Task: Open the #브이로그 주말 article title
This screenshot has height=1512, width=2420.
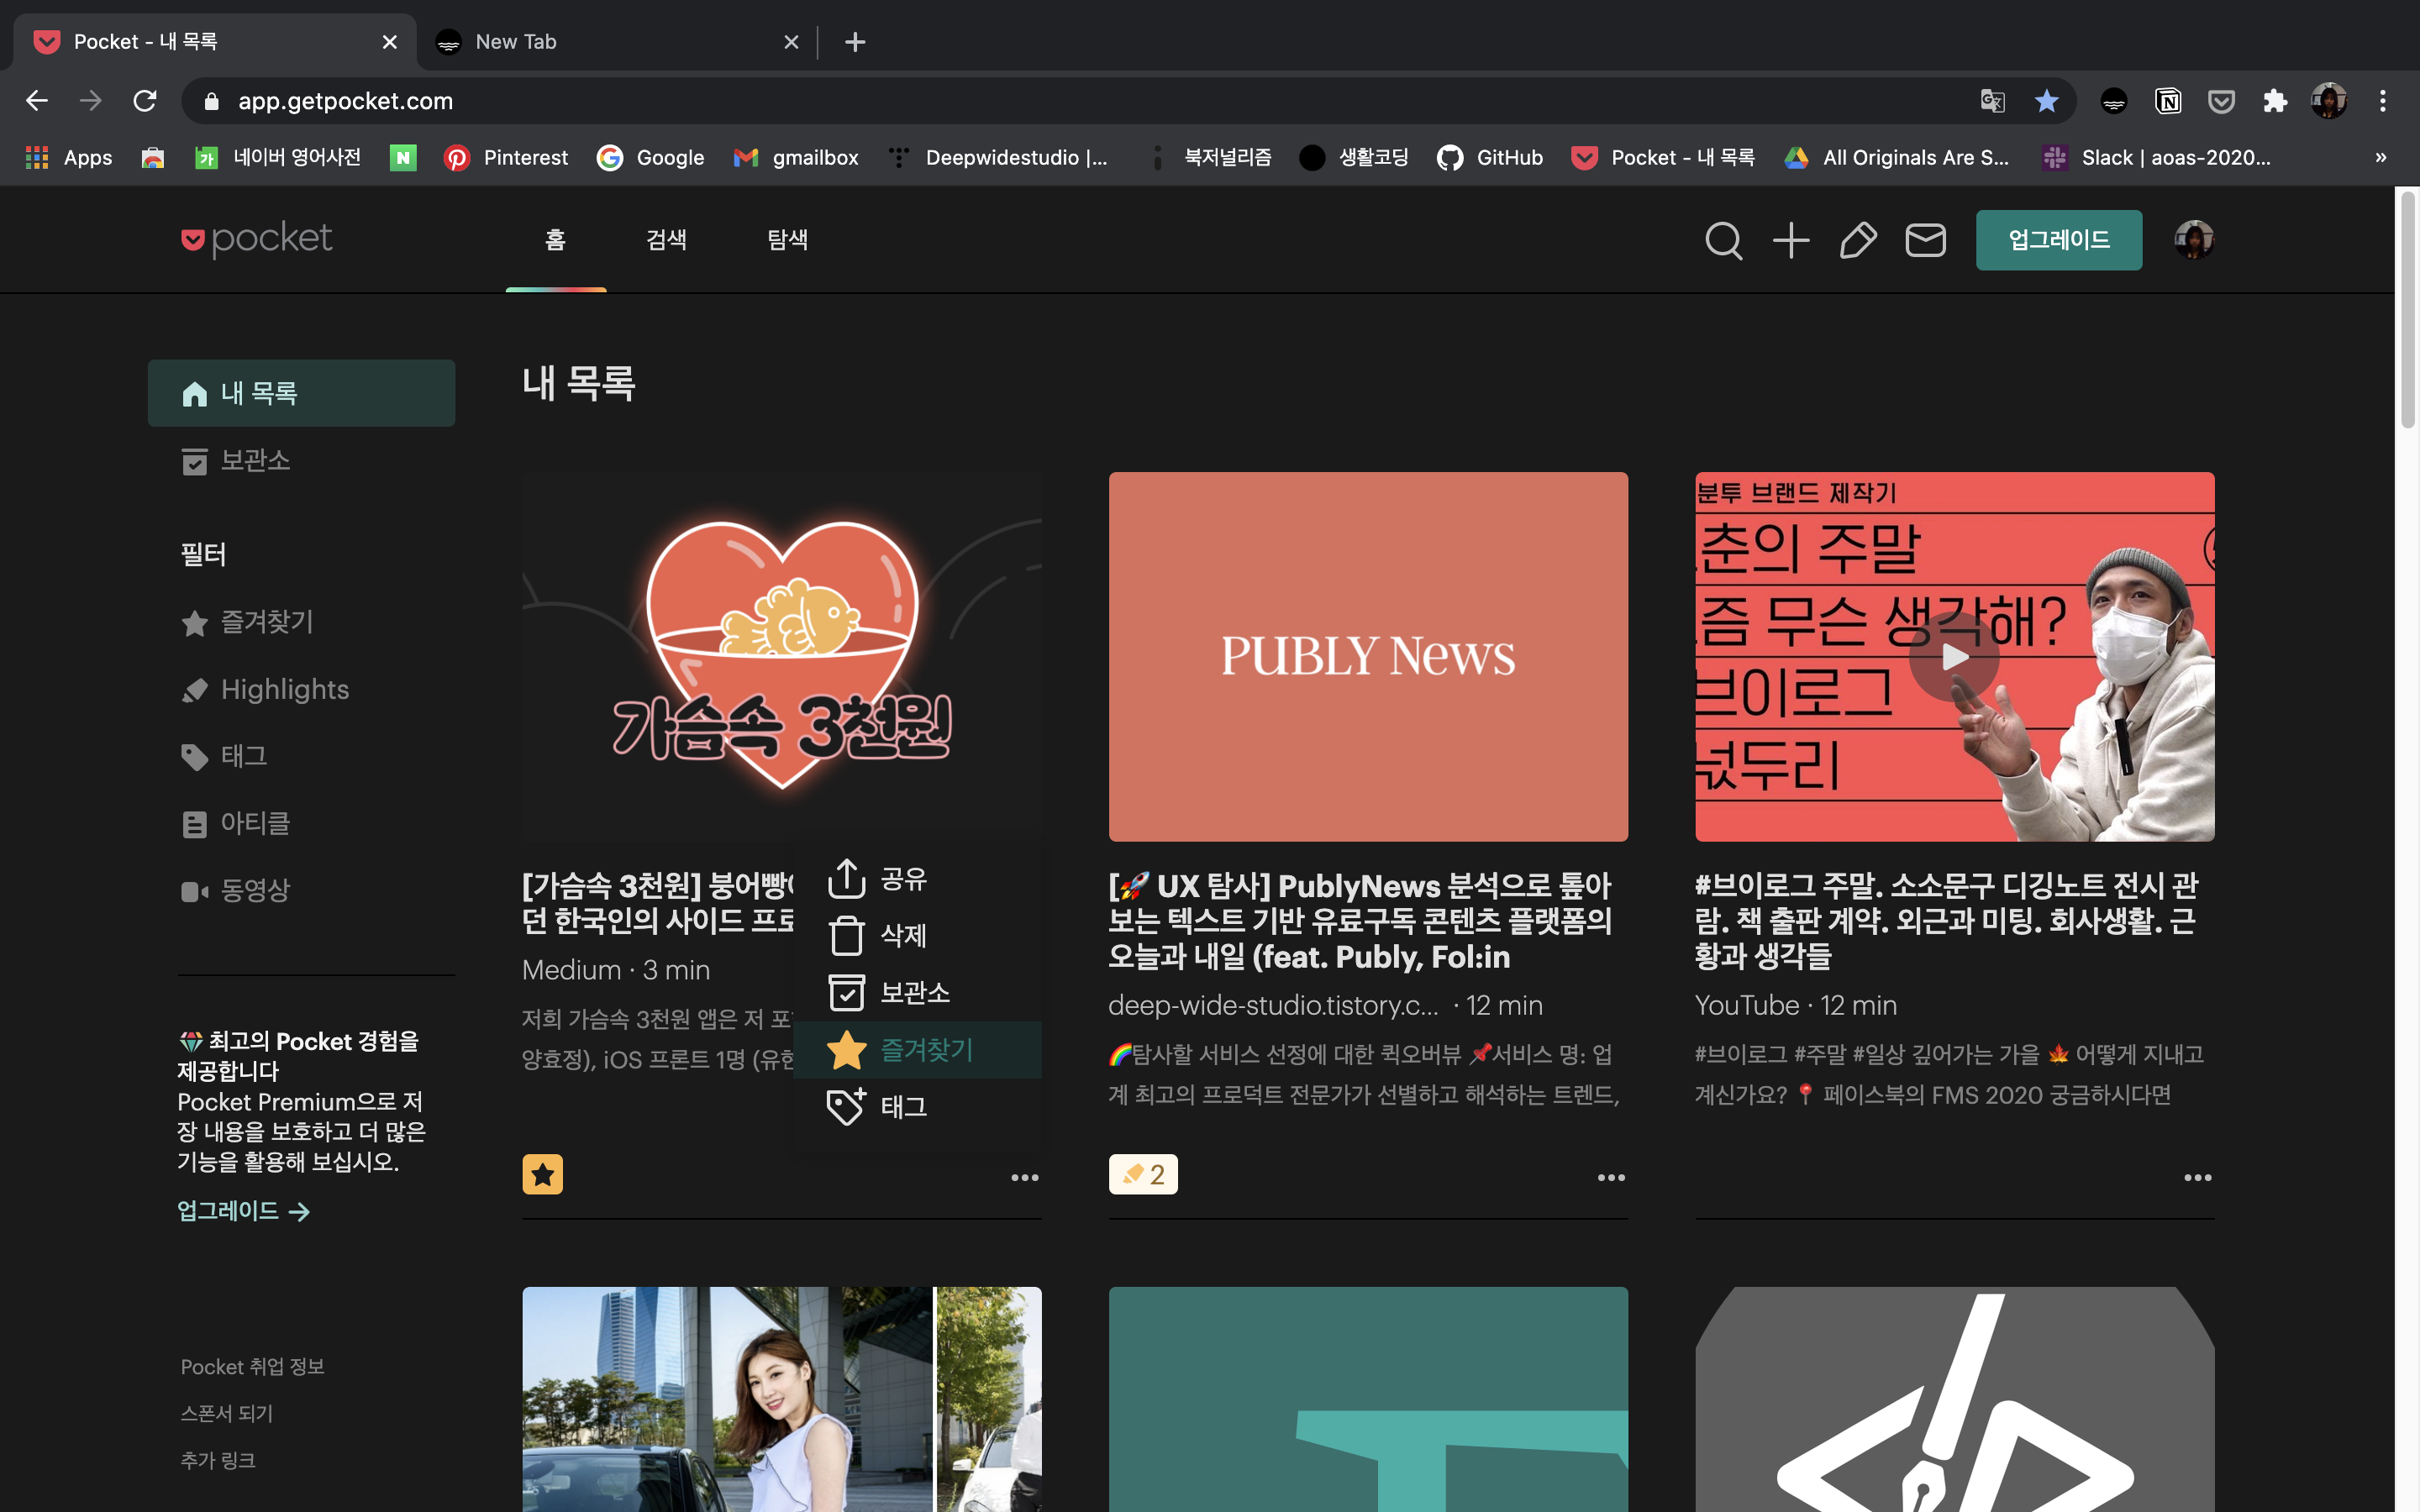Action: 1946,921
